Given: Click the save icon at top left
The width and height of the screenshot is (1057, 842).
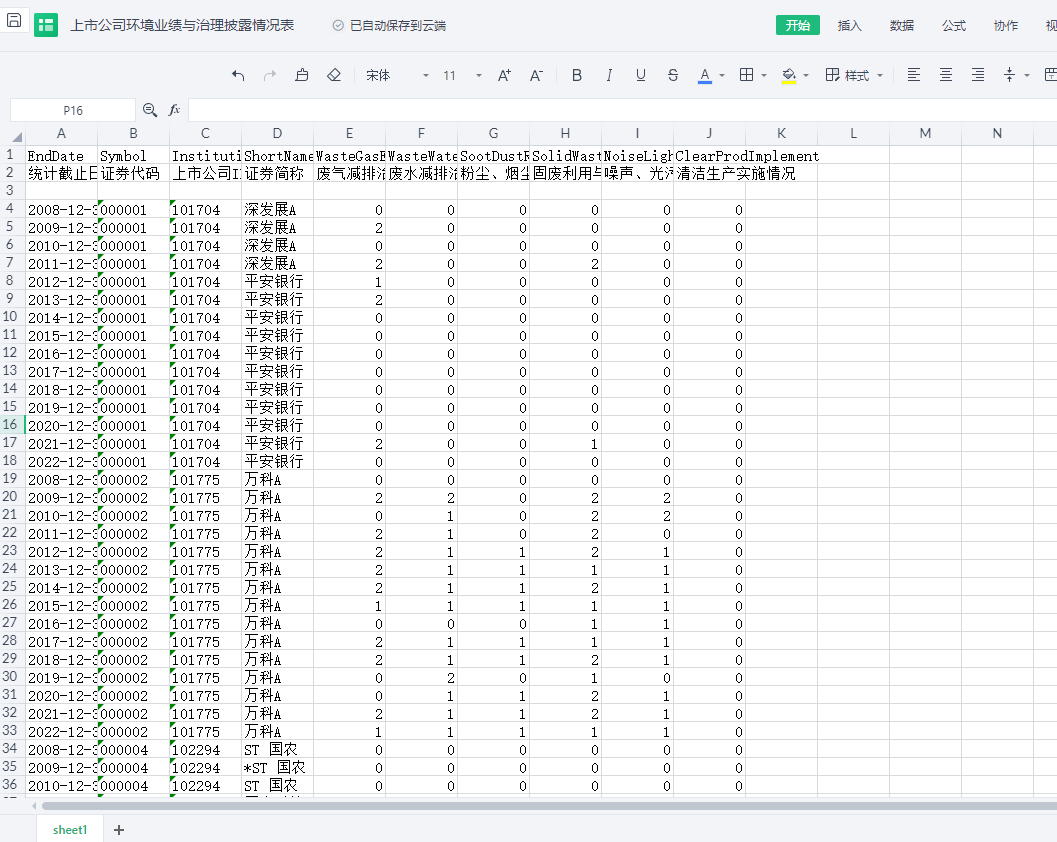Looking at the screenshot, I should [x=14, y=21].
